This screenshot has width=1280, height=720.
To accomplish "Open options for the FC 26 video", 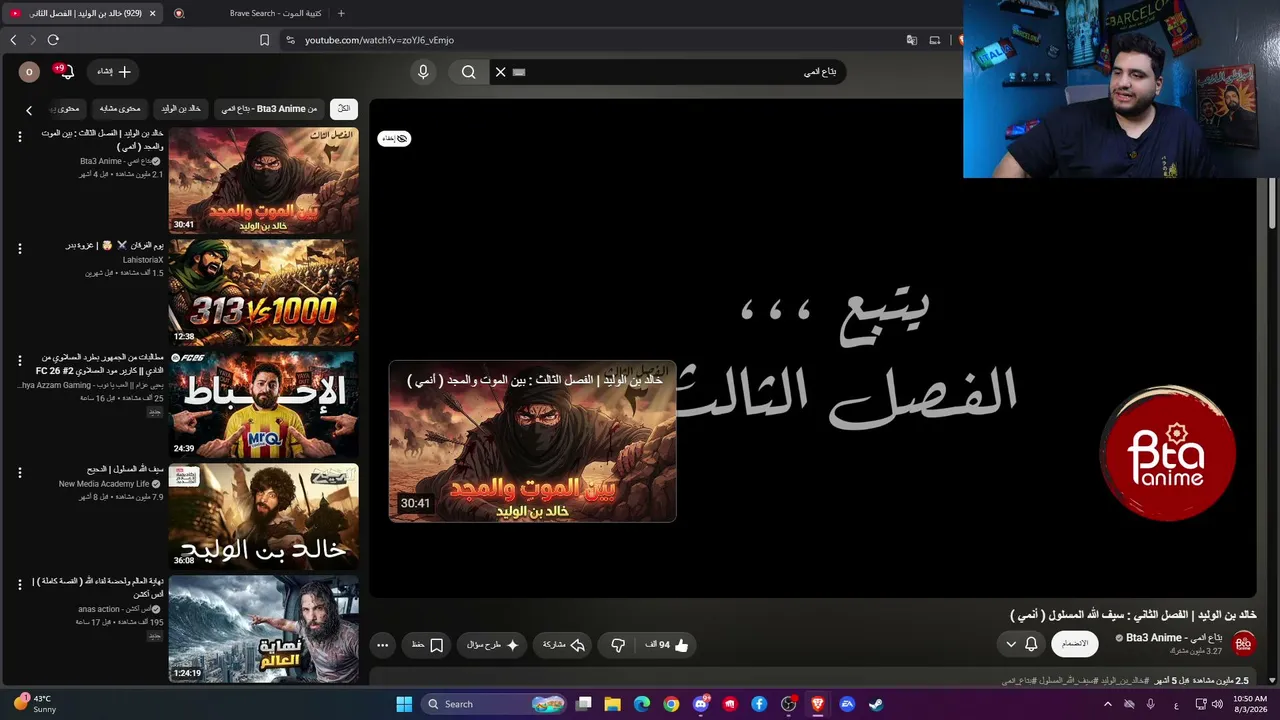I will point(19,361).
